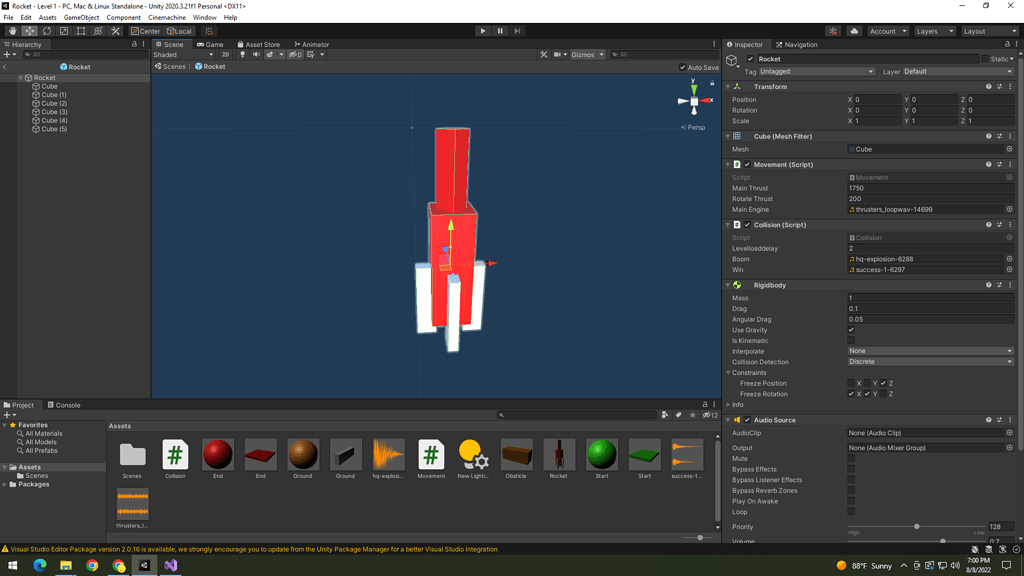Select the Rect transform tool
The height and width of the screenshot is (576, 1024).
pos(80,31)
